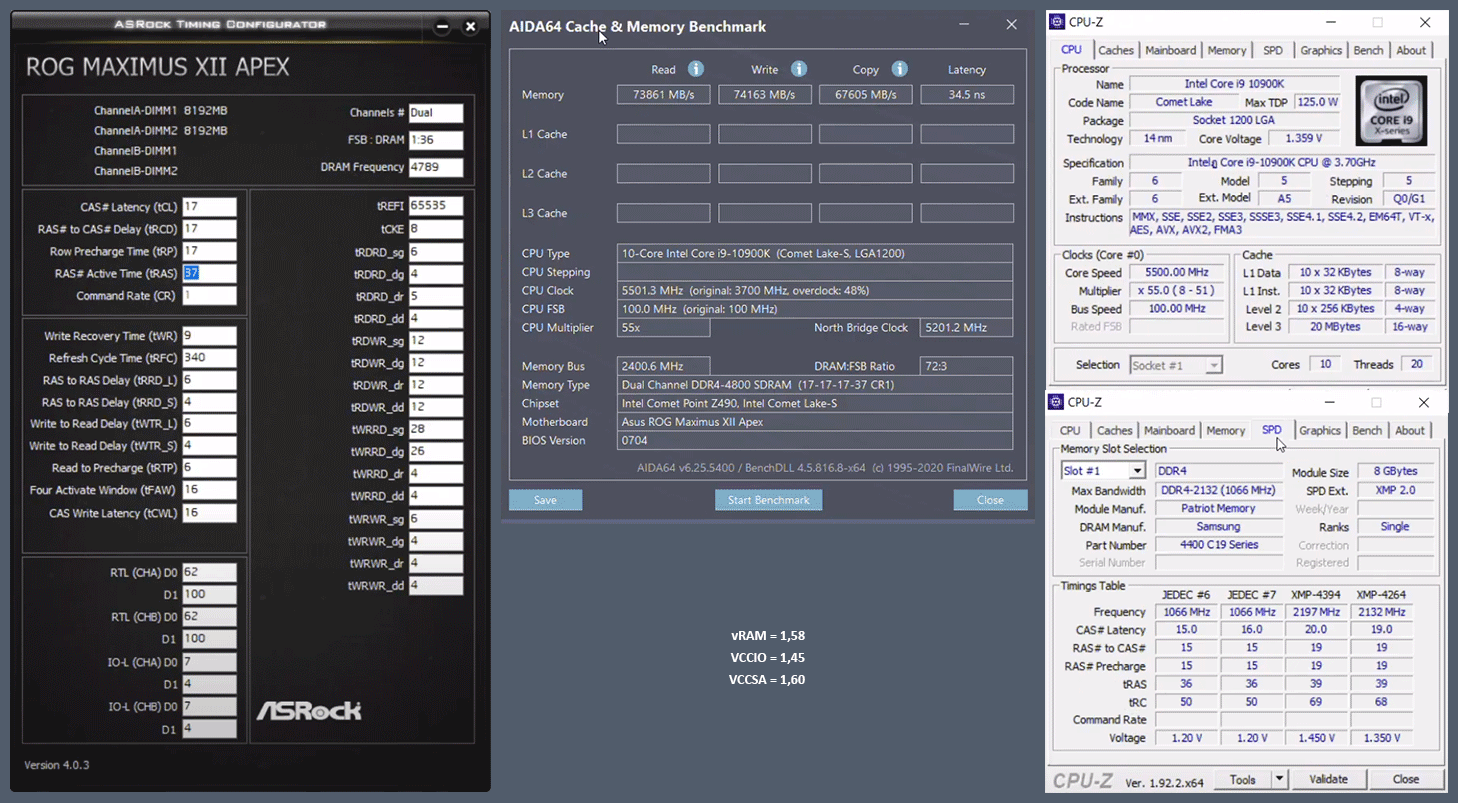Open About tab in CPU-Z SPD window
Screen dimensions: 1458x803
1410,430
